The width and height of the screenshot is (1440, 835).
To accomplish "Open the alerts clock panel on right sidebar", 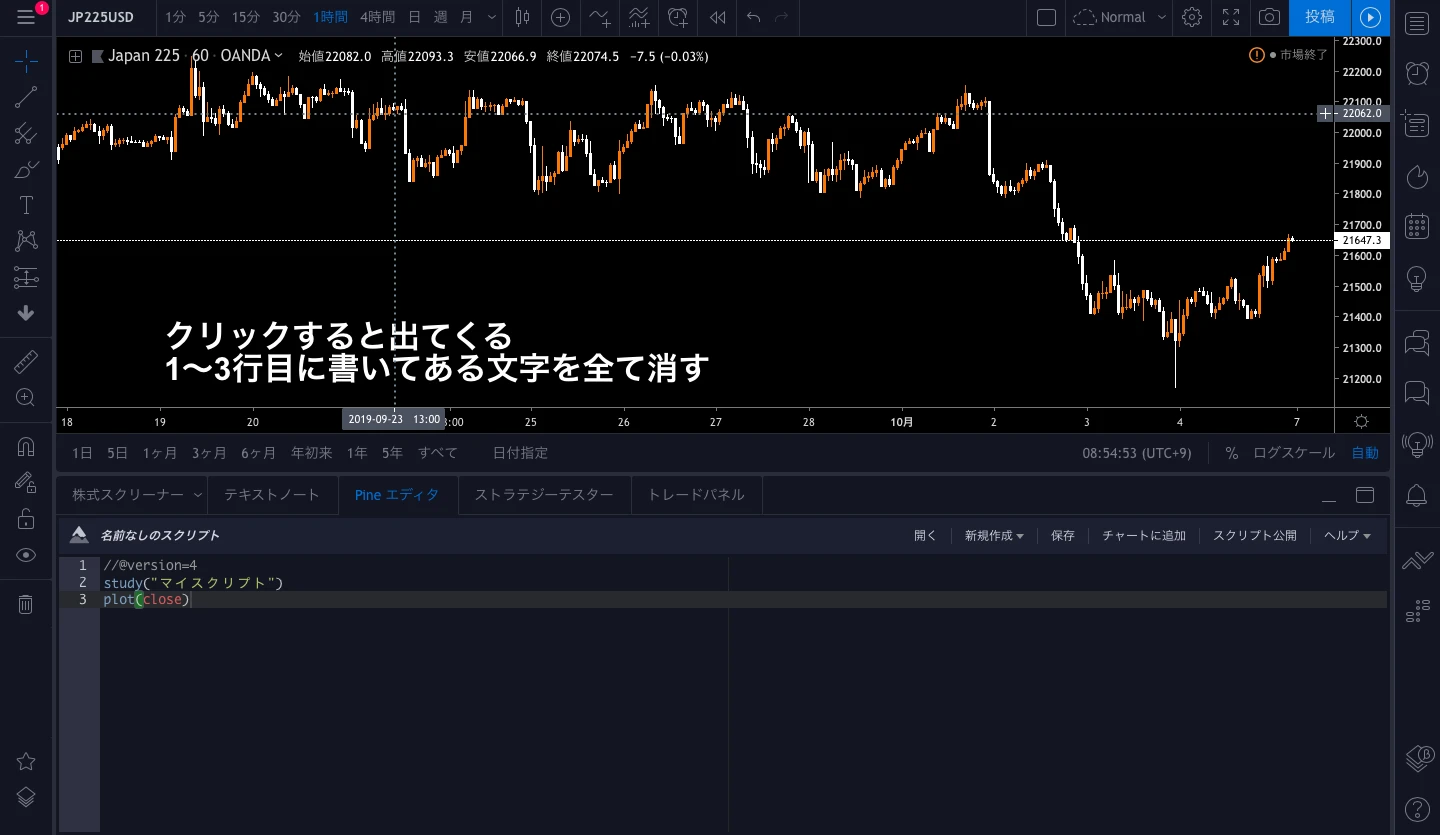I will [1416, 73].
